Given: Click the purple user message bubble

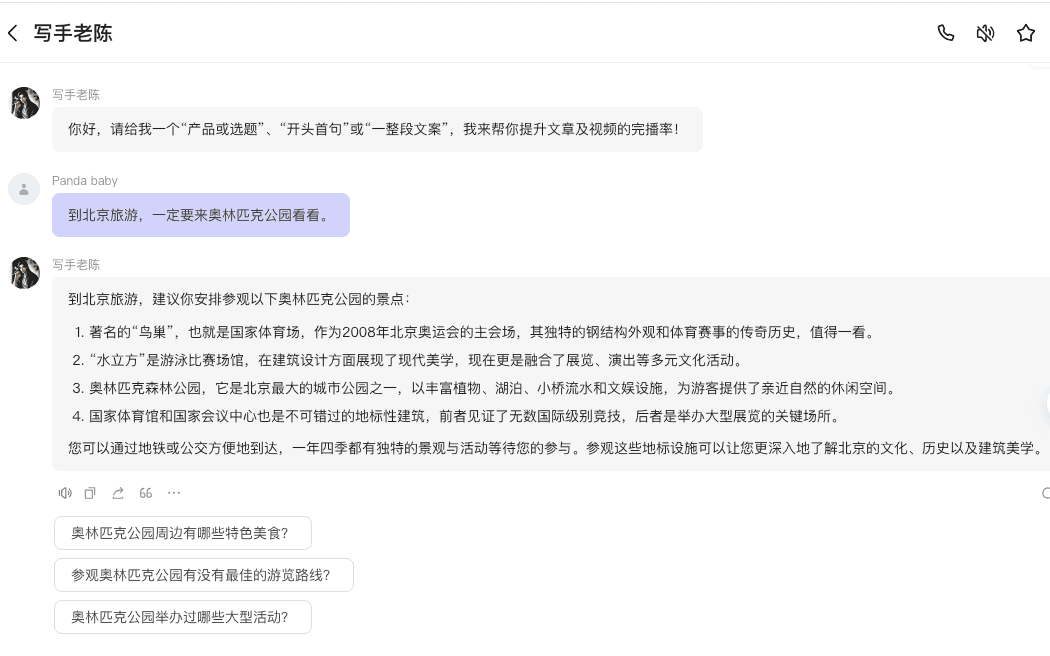Looking at the screenshot, I should click(200, 215).
